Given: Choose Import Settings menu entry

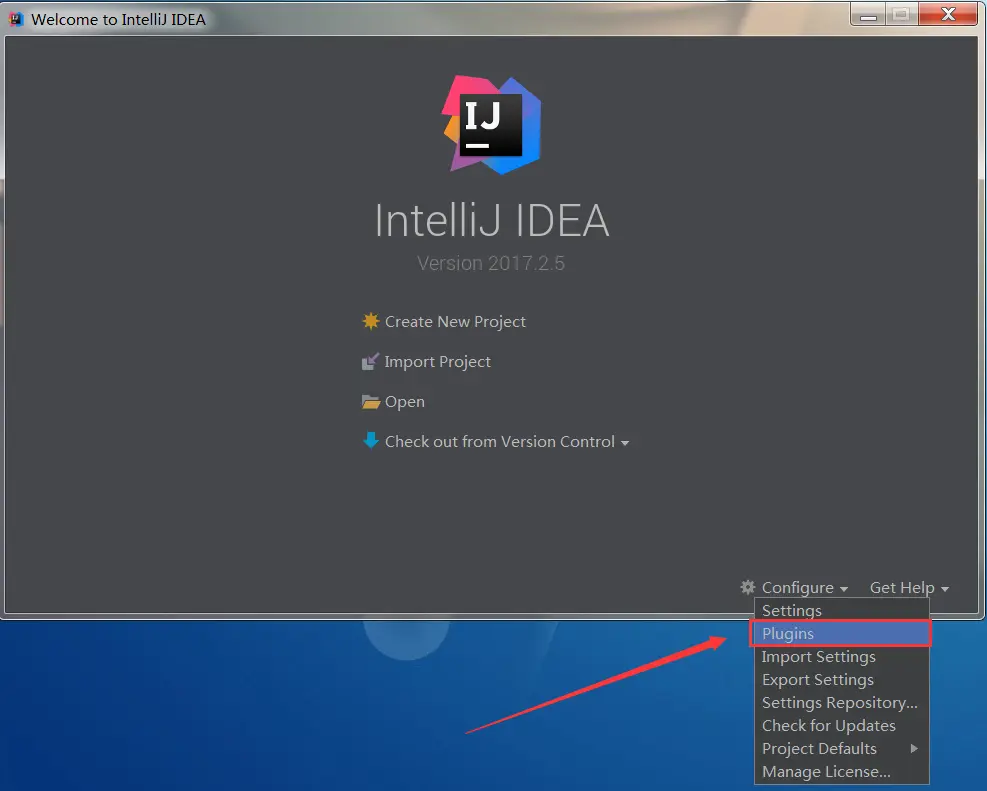Looking at the screenshot, I should point(842,657).
